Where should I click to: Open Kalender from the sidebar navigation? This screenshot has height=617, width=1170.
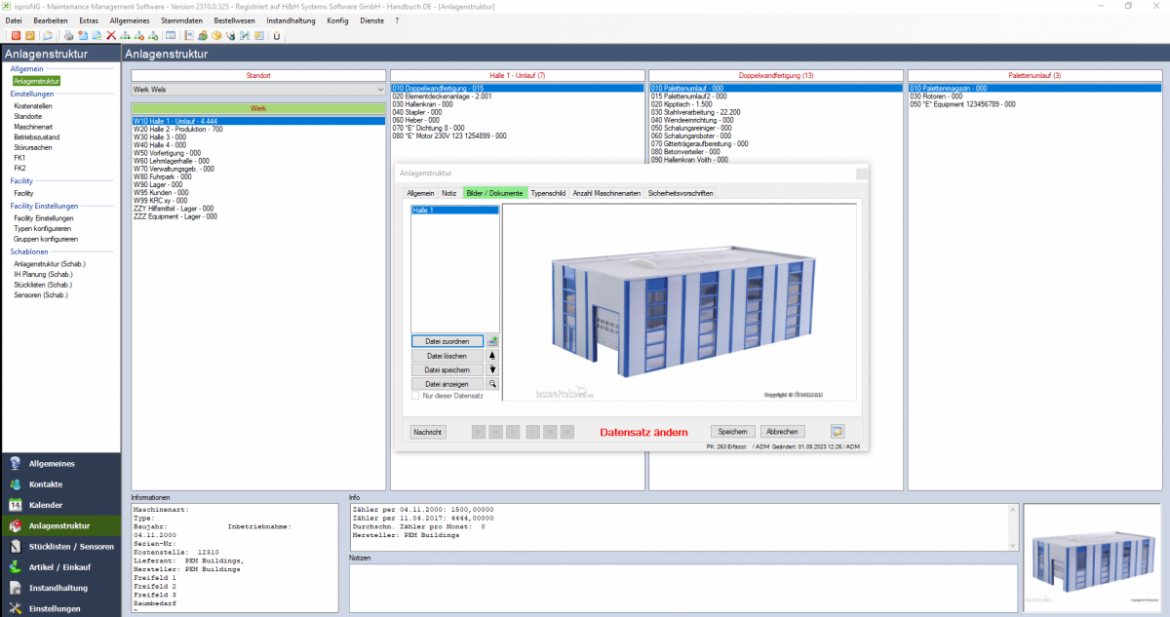[x=45, y=505]
